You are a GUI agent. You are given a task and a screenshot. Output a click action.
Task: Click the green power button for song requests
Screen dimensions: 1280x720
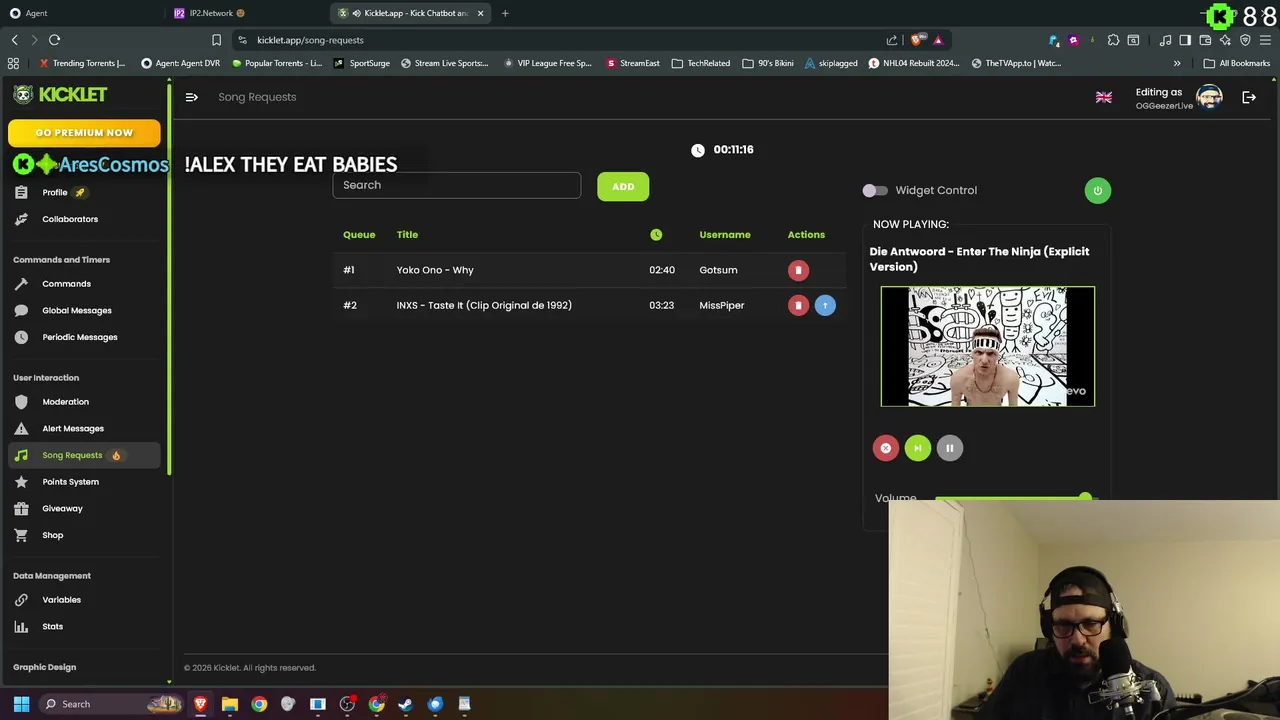1097,190
